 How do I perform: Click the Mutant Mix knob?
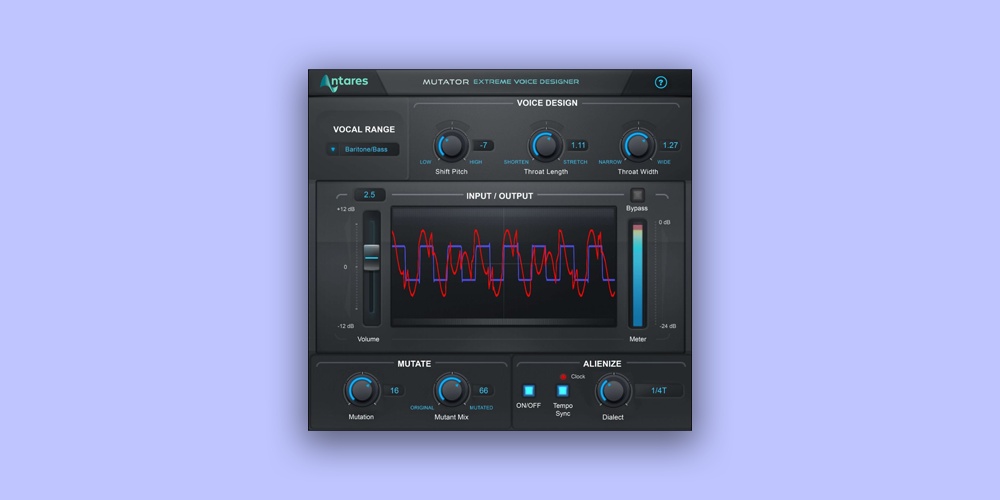tap(451, 391)
